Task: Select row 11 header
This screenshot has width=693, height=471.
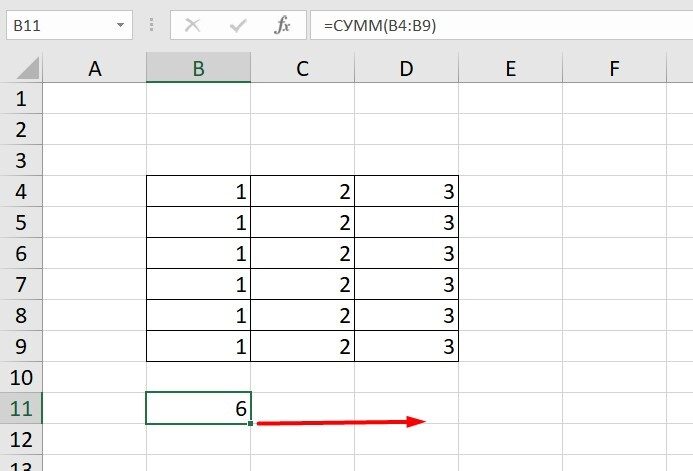Action: 22,408
